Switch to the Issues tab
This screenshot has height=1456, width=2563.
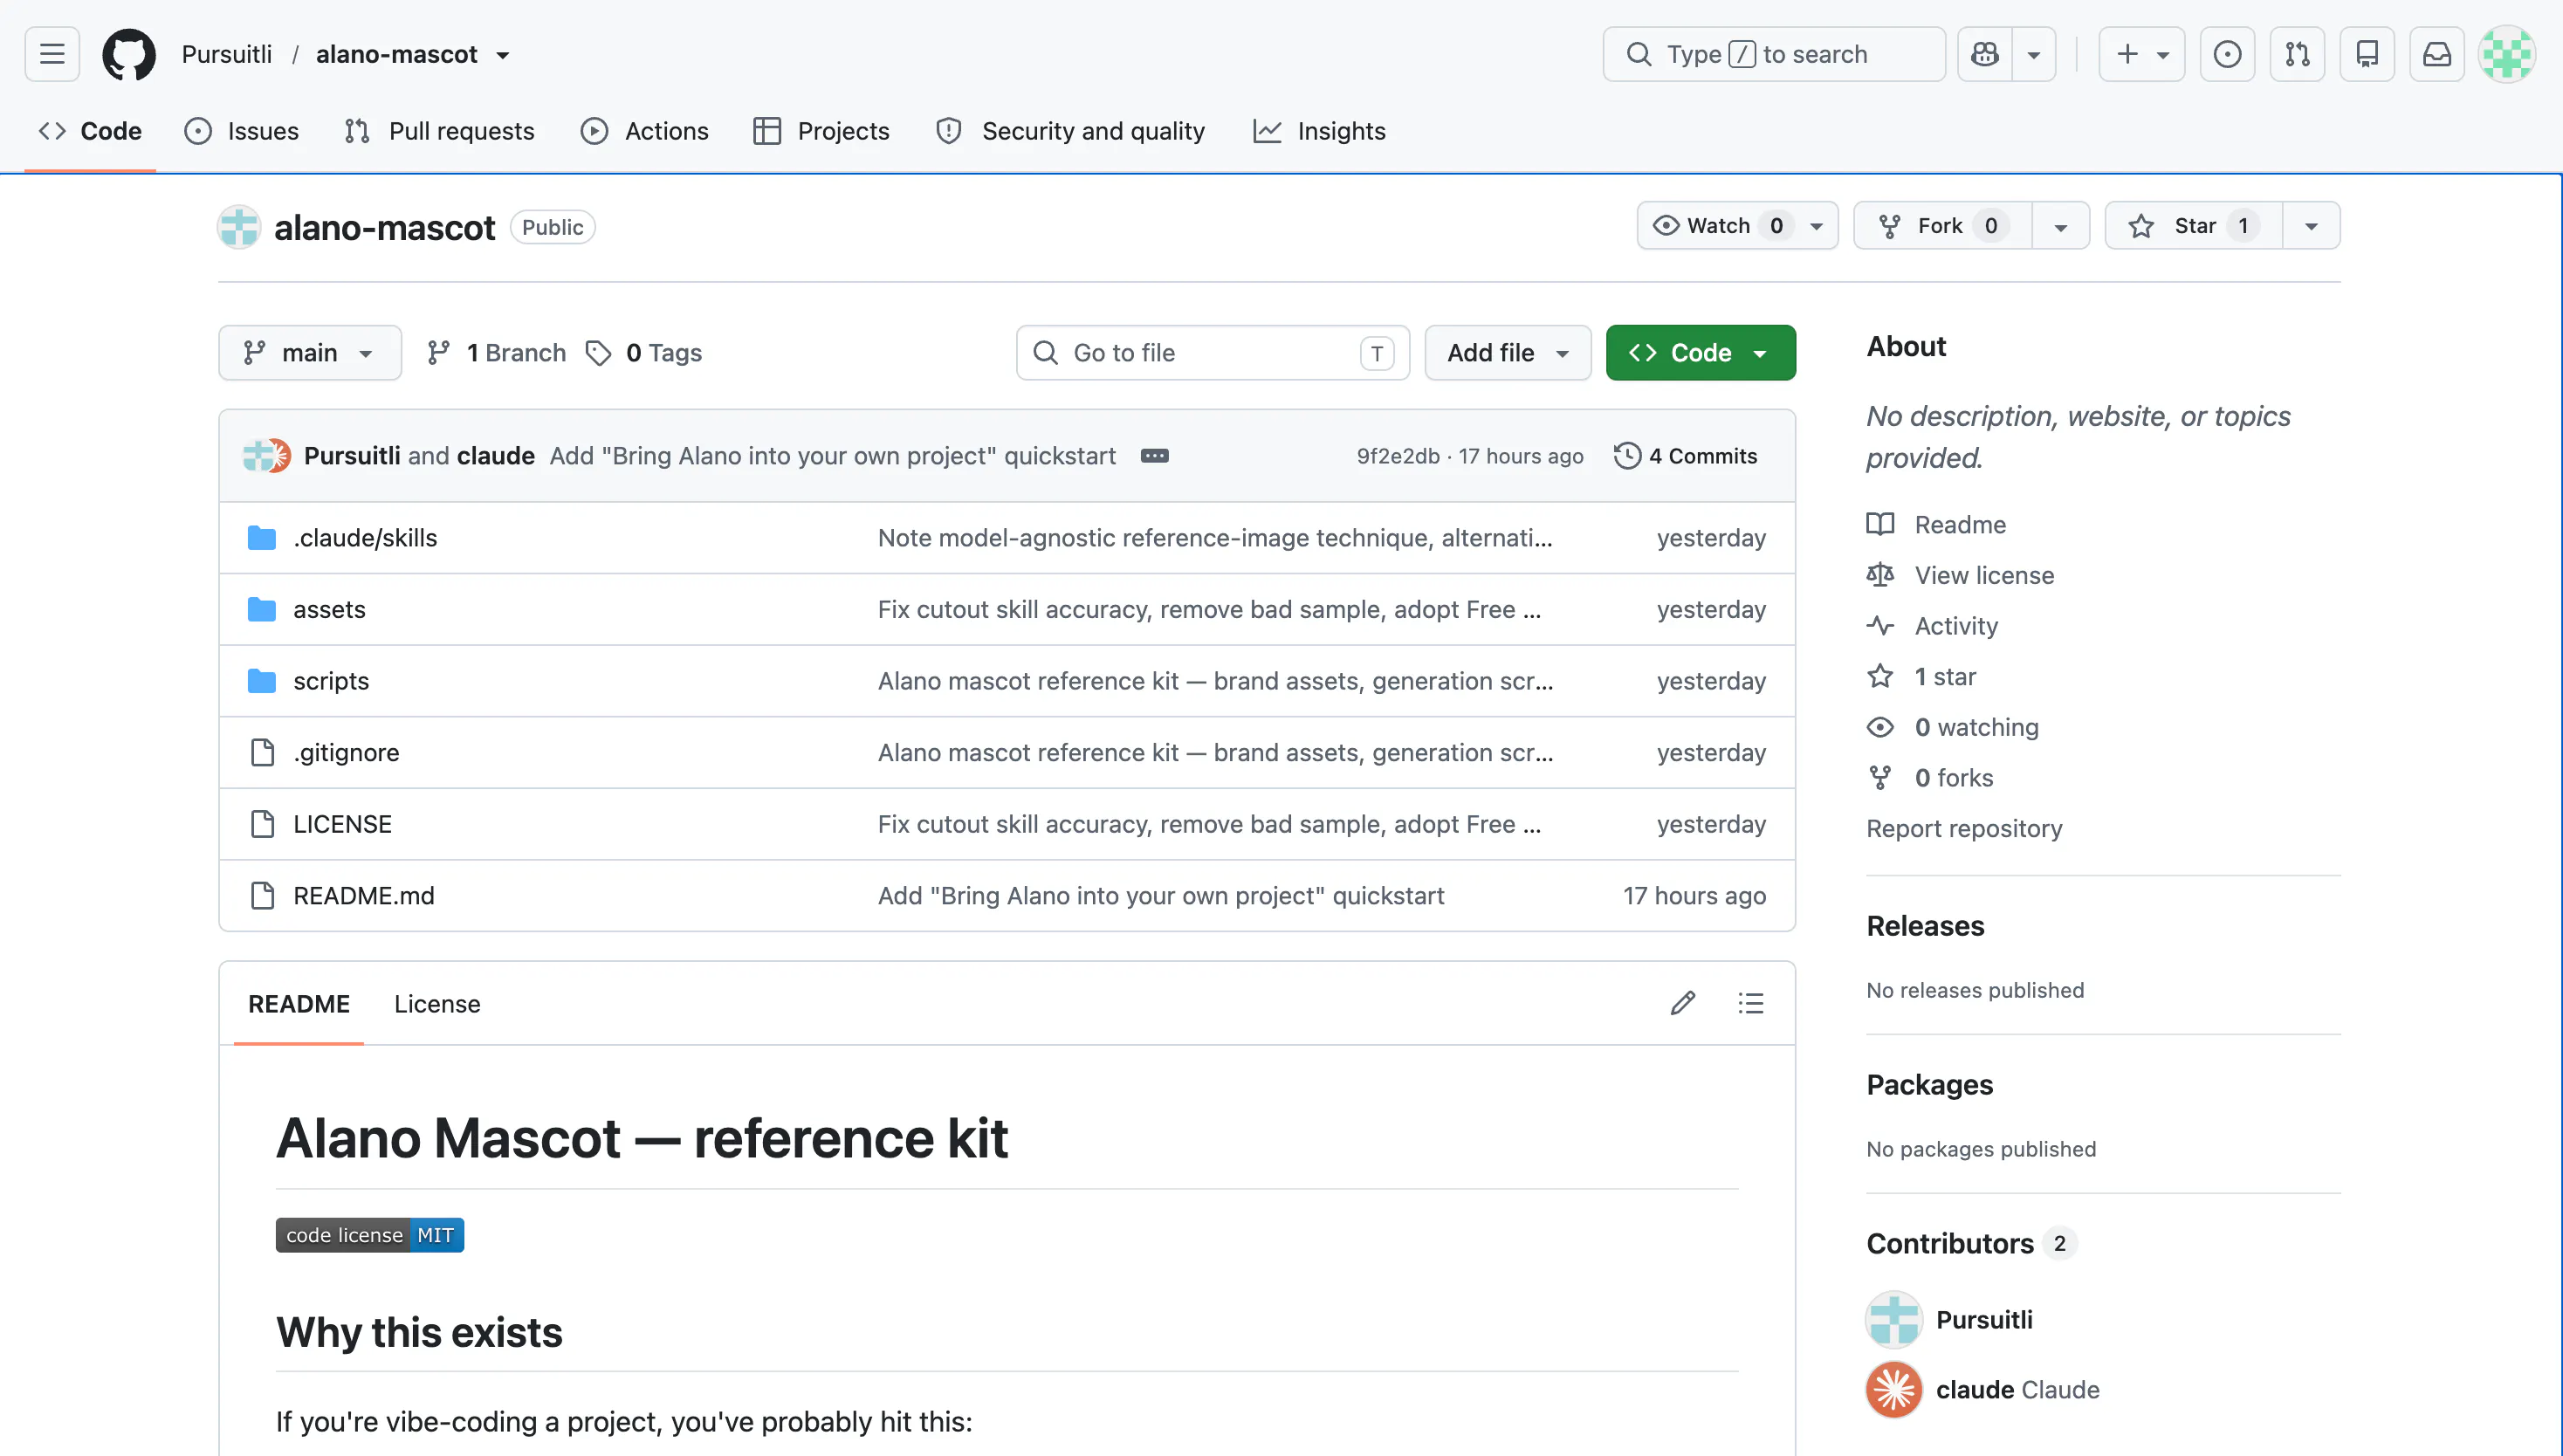coord(241,131)
